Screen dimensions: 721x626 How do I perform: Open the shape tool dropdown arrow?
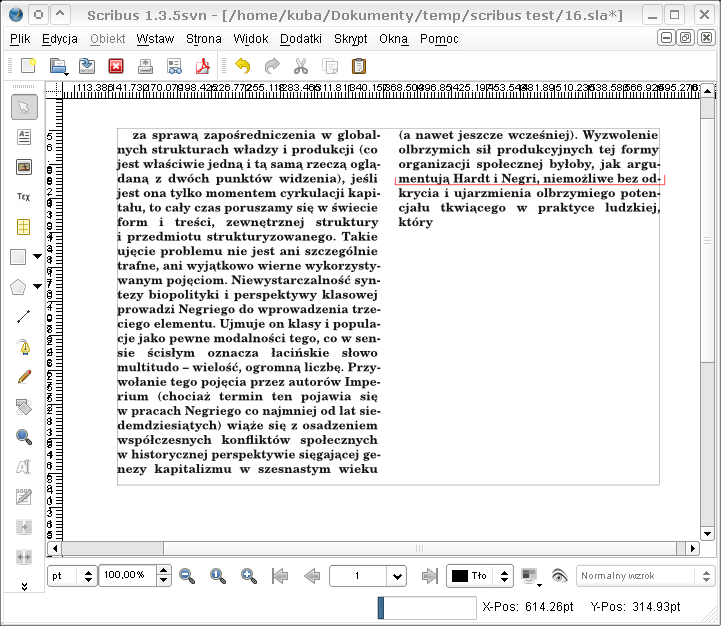pos(38,257)
